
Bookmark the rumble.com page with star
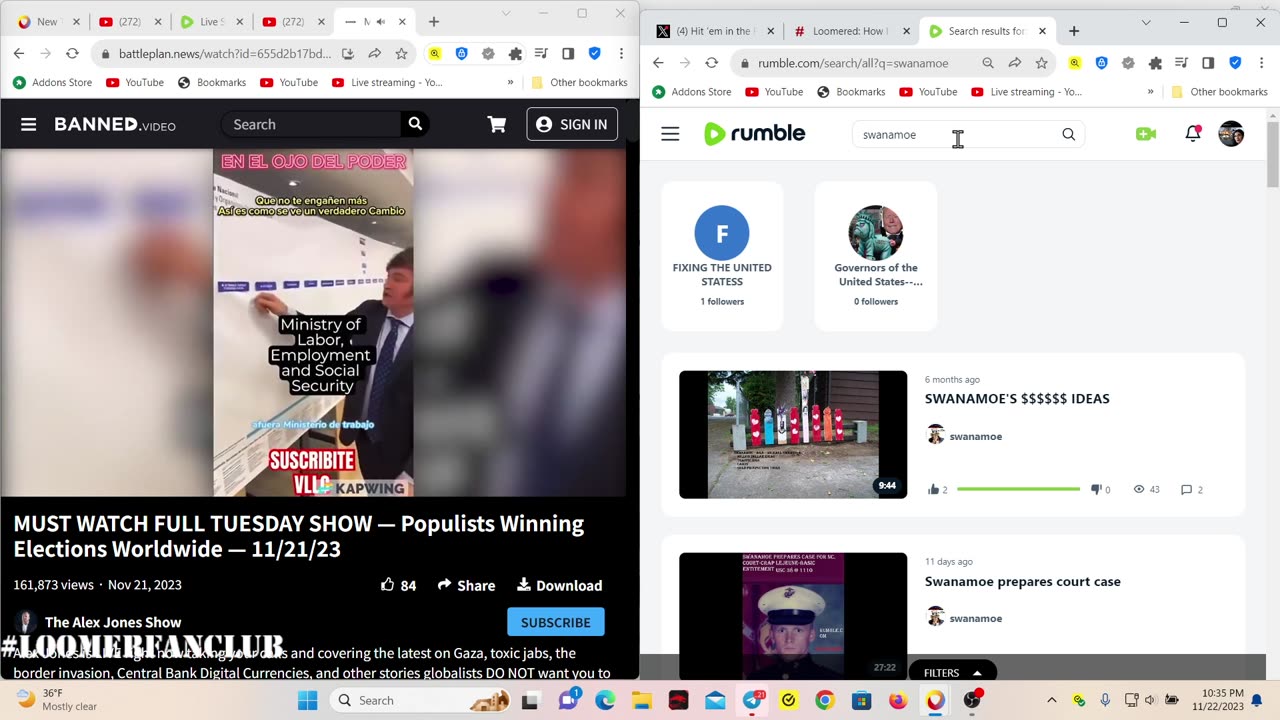point(1041,63)
